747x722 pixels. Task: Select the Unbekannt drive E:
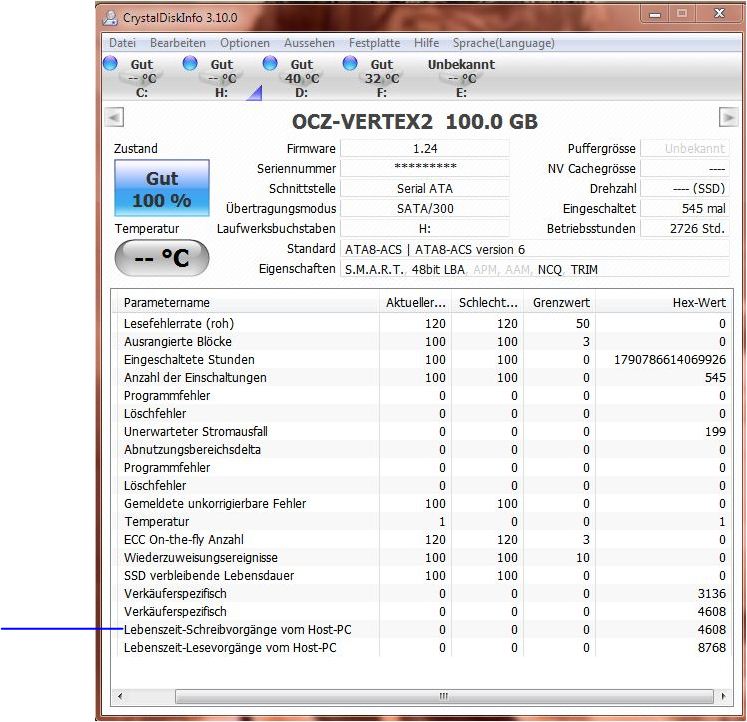461,78
